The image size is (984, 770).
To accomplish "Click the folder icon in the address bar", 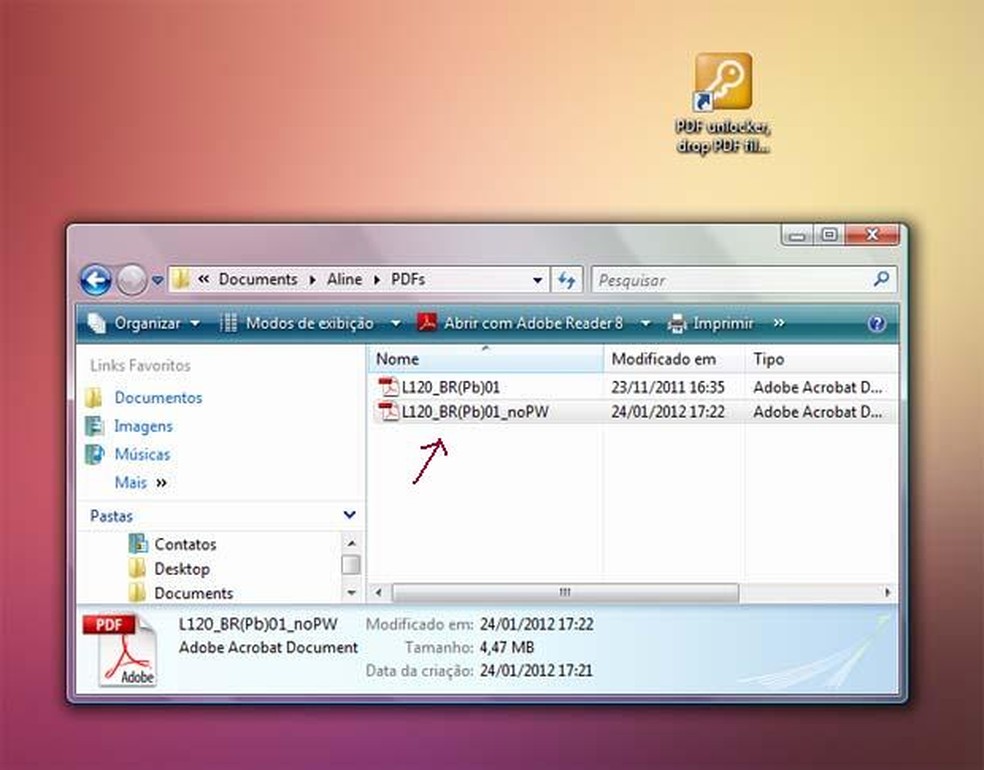I will [181, 279].
